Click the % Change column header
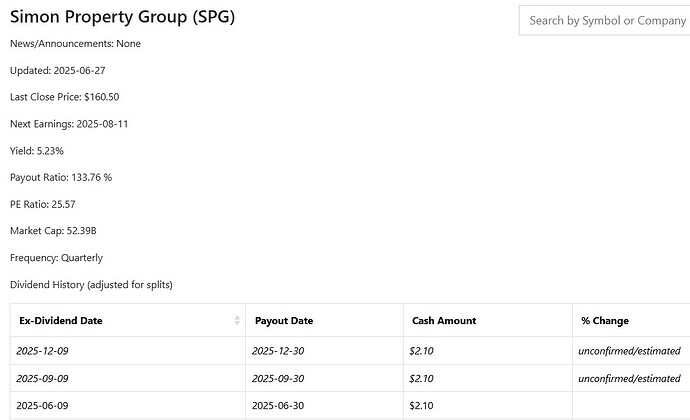 pyautogui.click(x=631, y=321)
